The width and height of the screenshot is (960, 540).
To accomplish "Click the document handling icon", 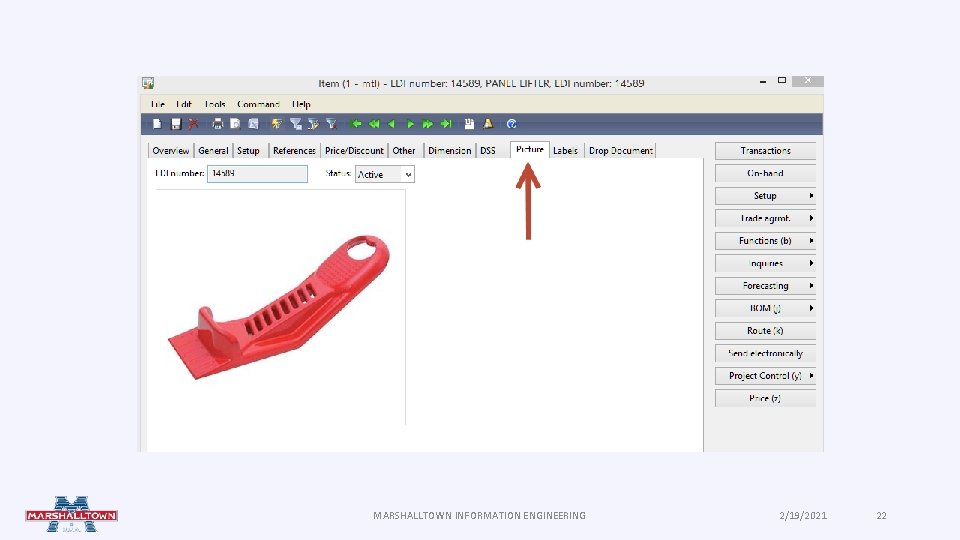I will coord(470,124).
